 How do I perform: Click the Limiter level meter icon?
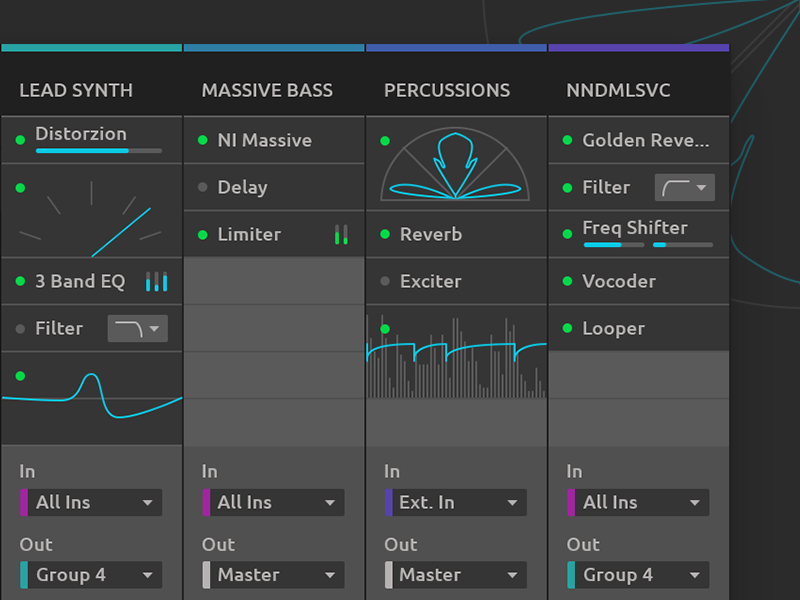coord(341,234)
